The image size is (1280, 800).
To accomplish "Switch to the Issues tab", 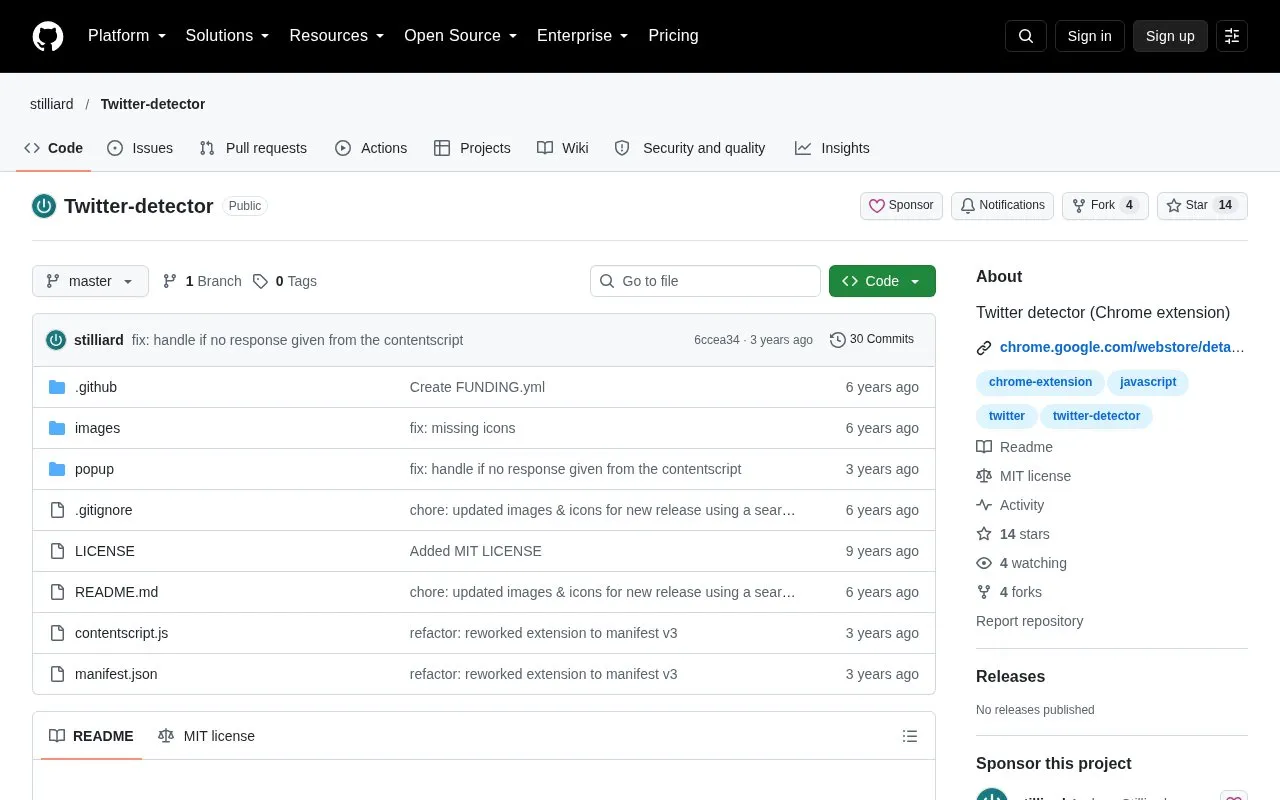I will (140, 148).
